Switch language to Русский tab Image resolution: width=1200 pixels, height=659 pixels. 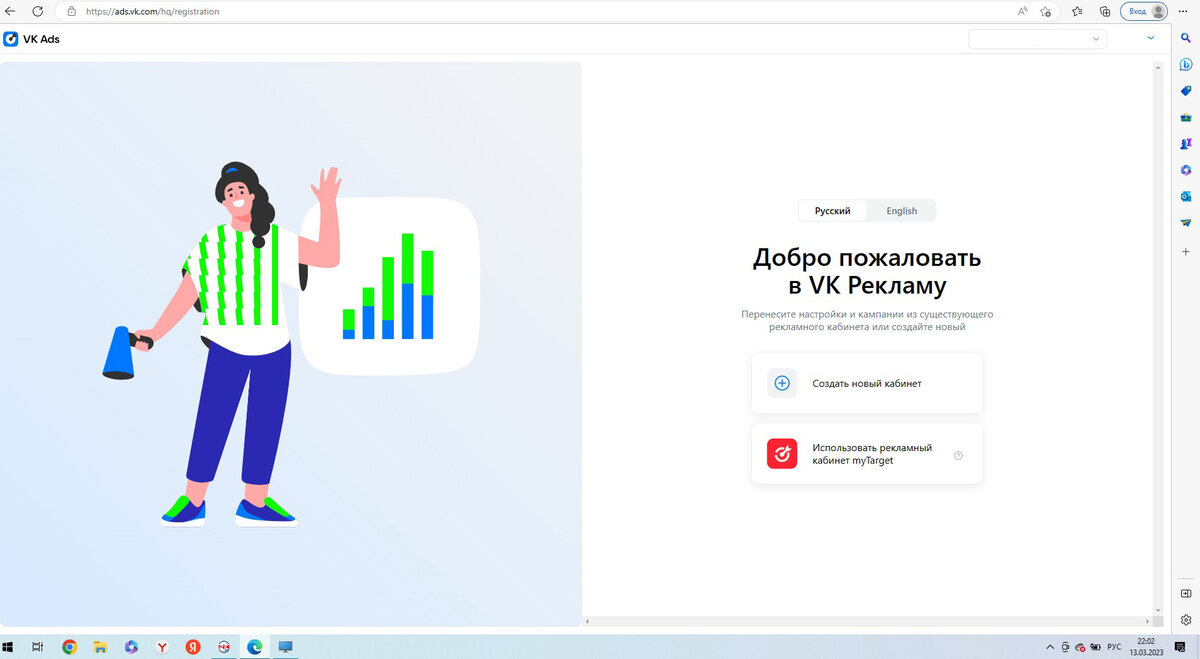pos(832,211)
